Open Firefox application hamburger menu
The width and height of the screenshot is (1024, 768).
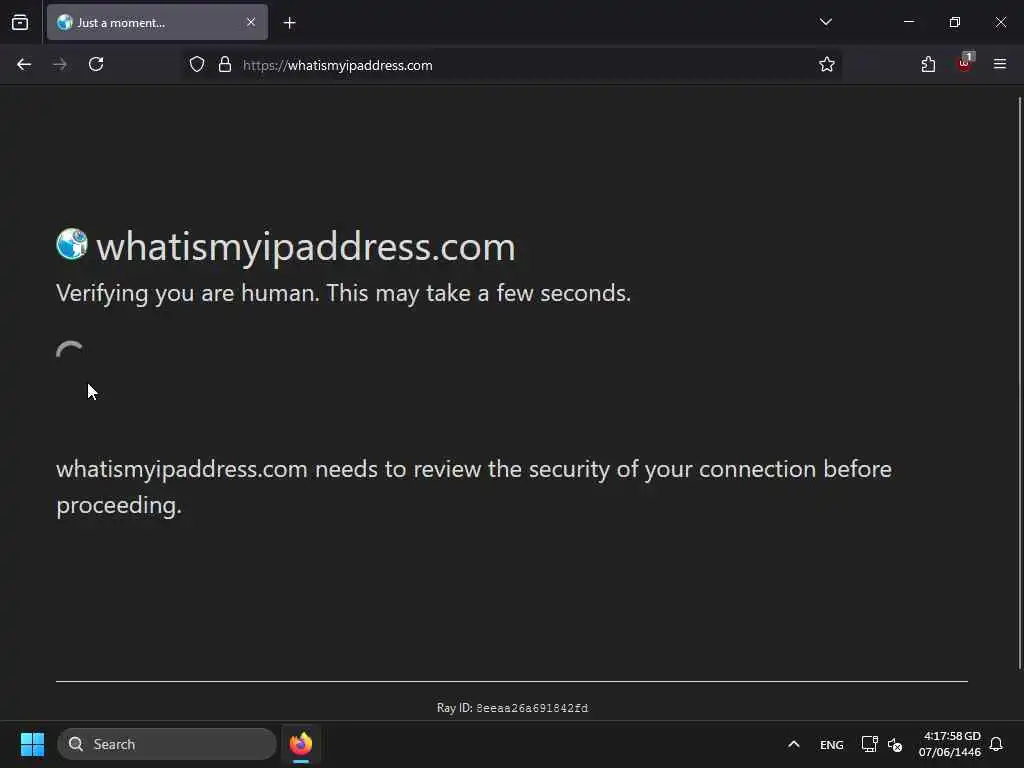pos(1000,64)
